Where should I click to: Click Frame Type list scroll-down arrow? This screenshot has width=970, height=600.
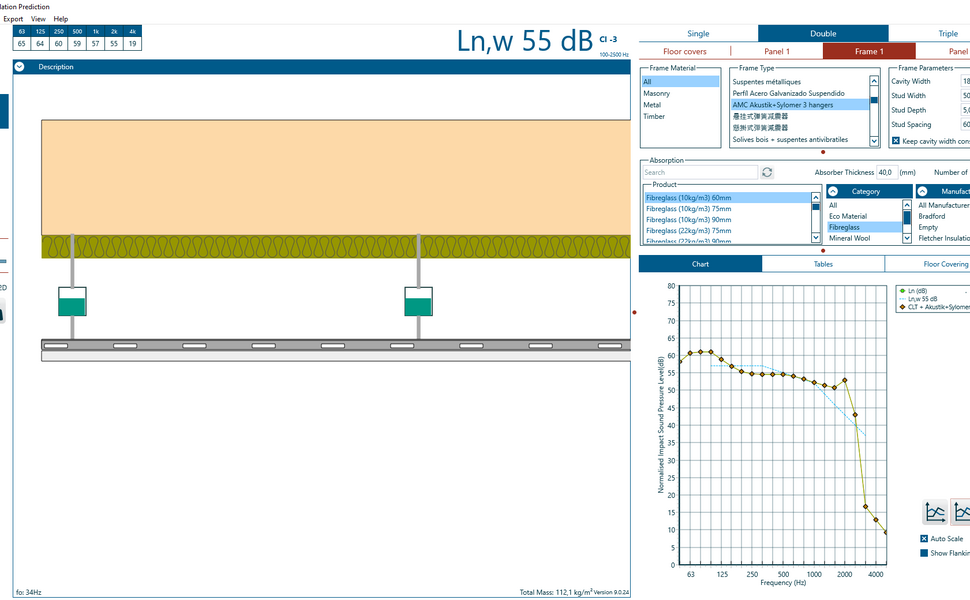[874, 140]
